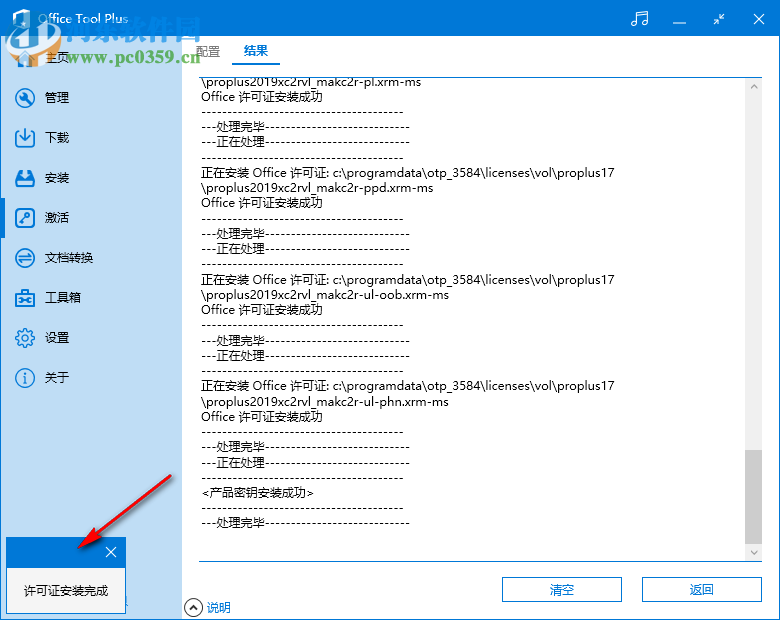Select 激活 label in the sidebar
The height and width of the screenshot is (620, 780).
pyautogui.click(x=57, y=218)
